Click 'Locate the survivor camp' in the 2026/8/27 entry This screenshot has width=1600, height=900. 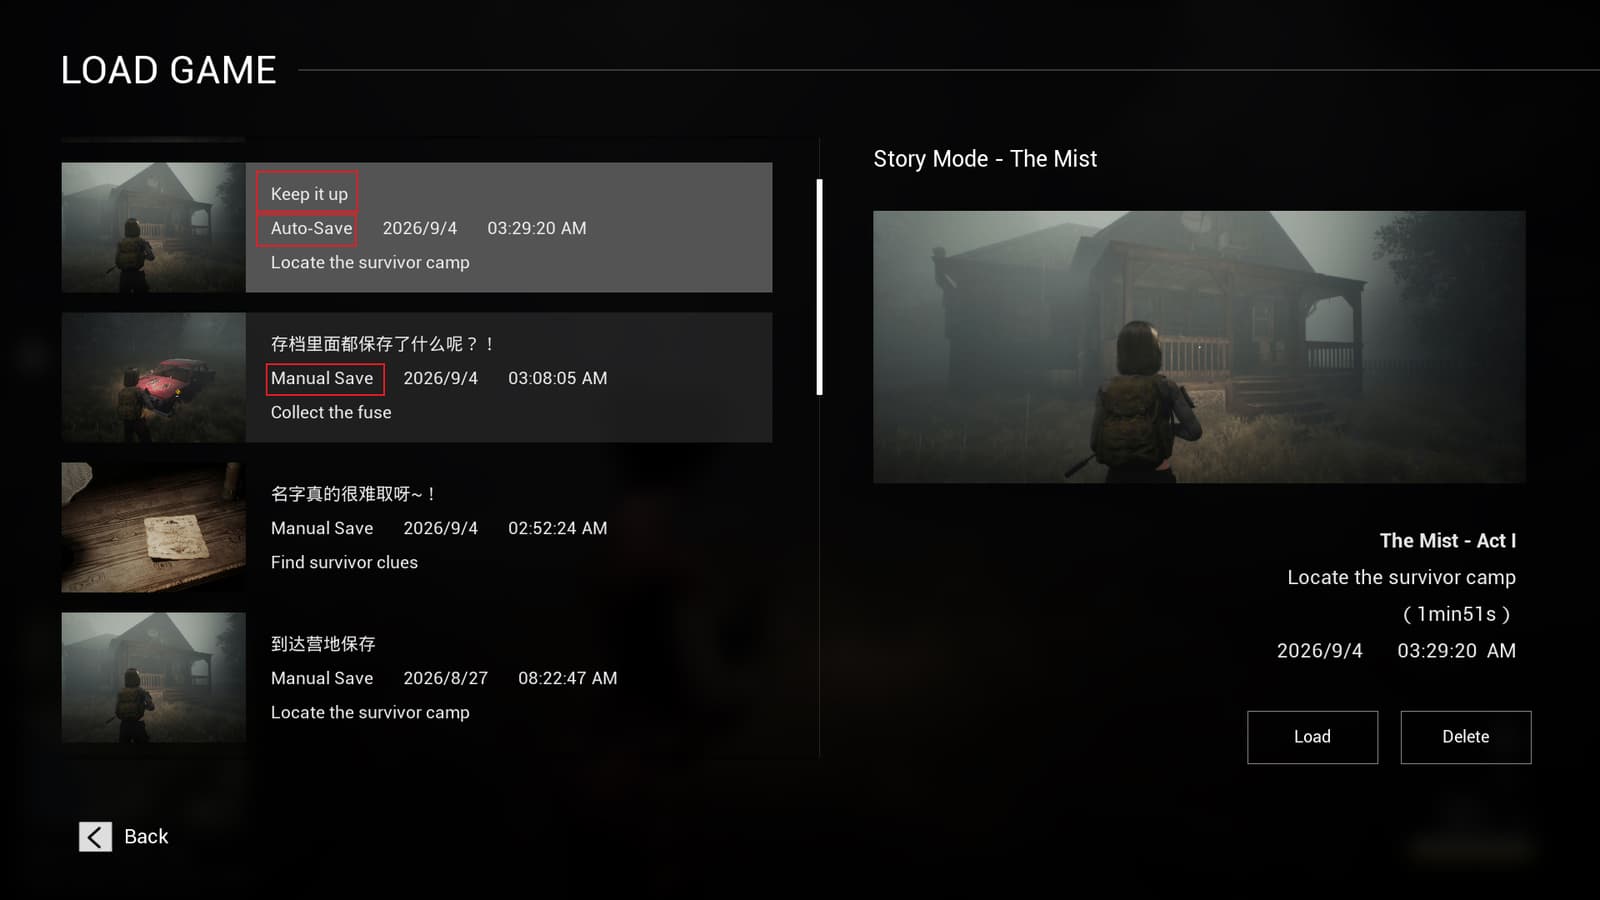tap(370, 712)
